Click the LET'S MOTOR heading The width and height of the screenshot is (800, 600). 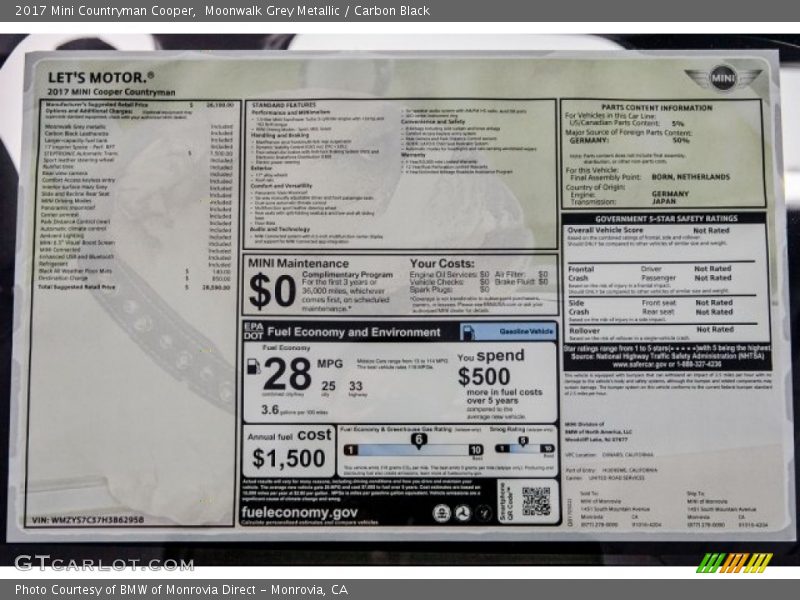(101, 76)
